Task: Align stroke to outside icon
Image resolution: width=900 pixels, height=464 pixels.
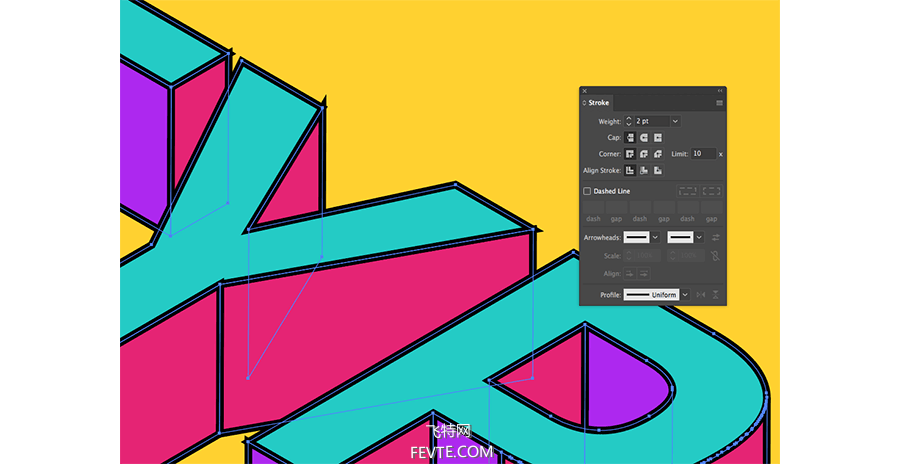Action: point(658,171)
